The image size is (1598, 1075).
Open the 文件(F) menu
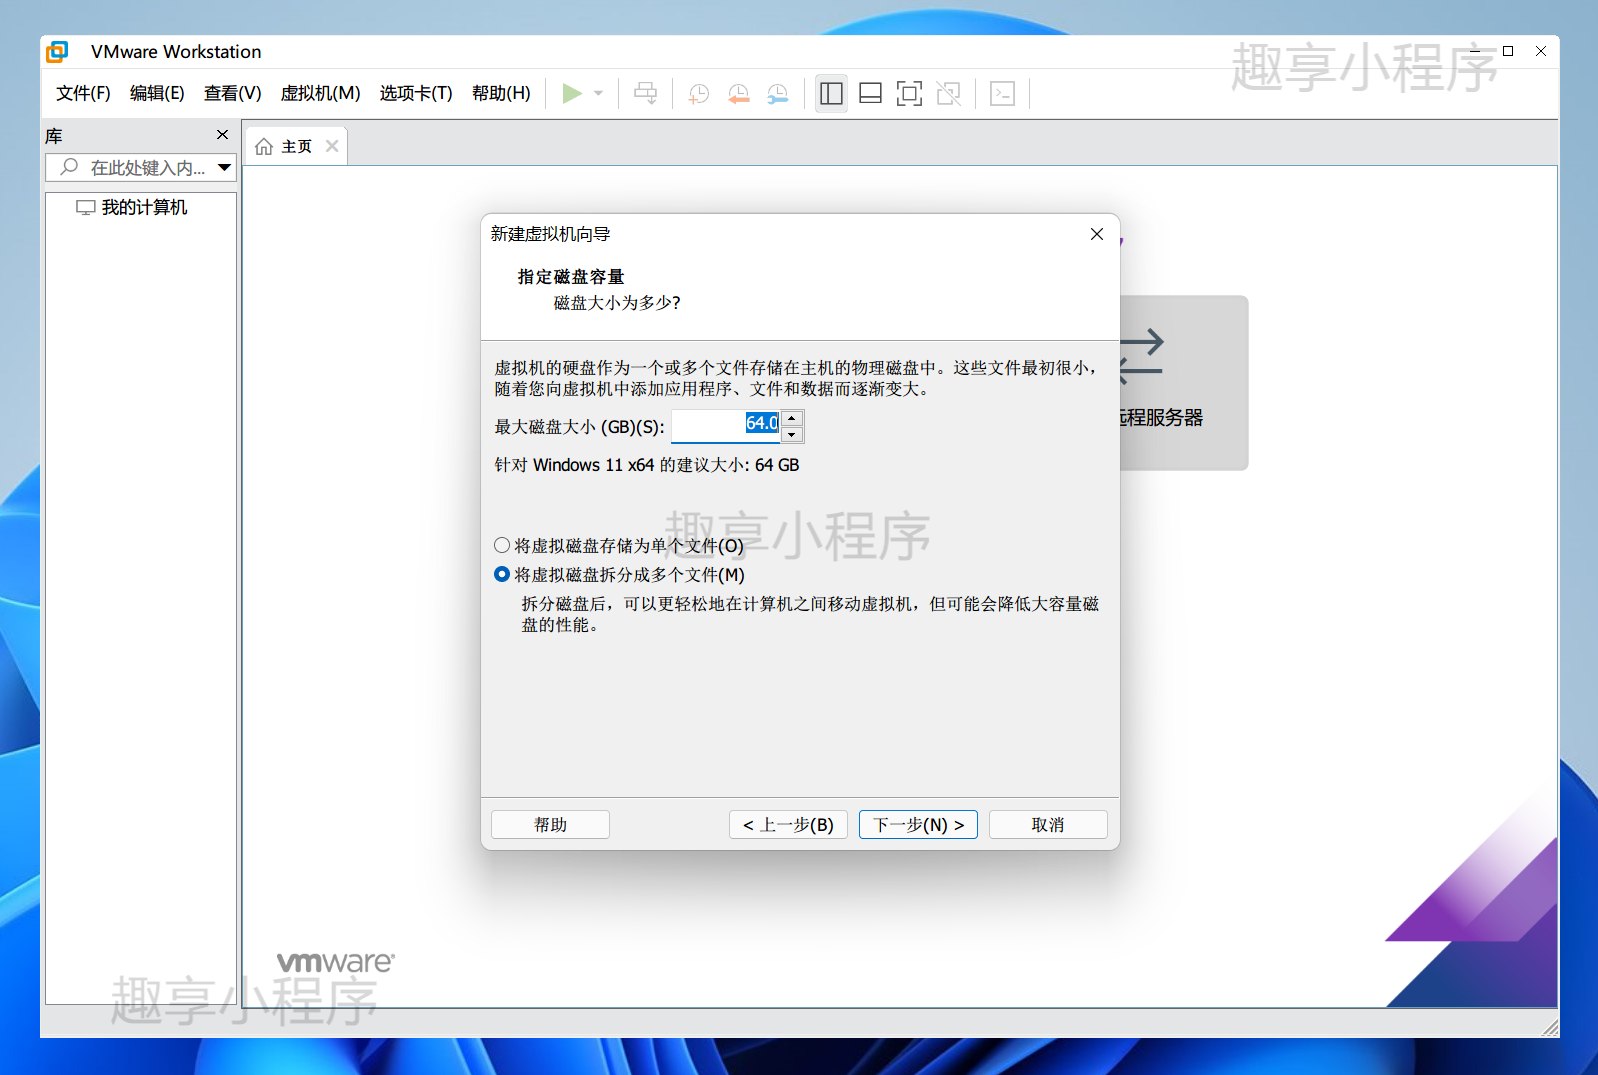[x=83, y=93]
